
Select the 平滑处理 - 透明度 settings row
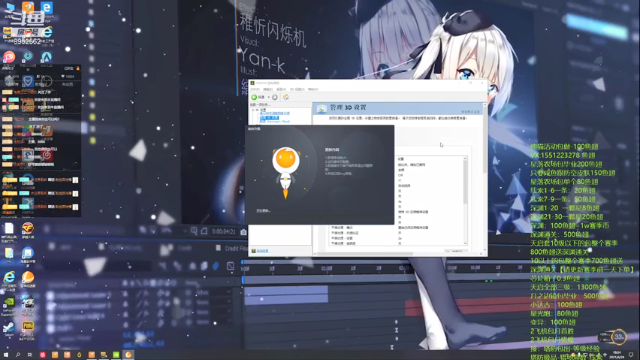click(397, 243)
